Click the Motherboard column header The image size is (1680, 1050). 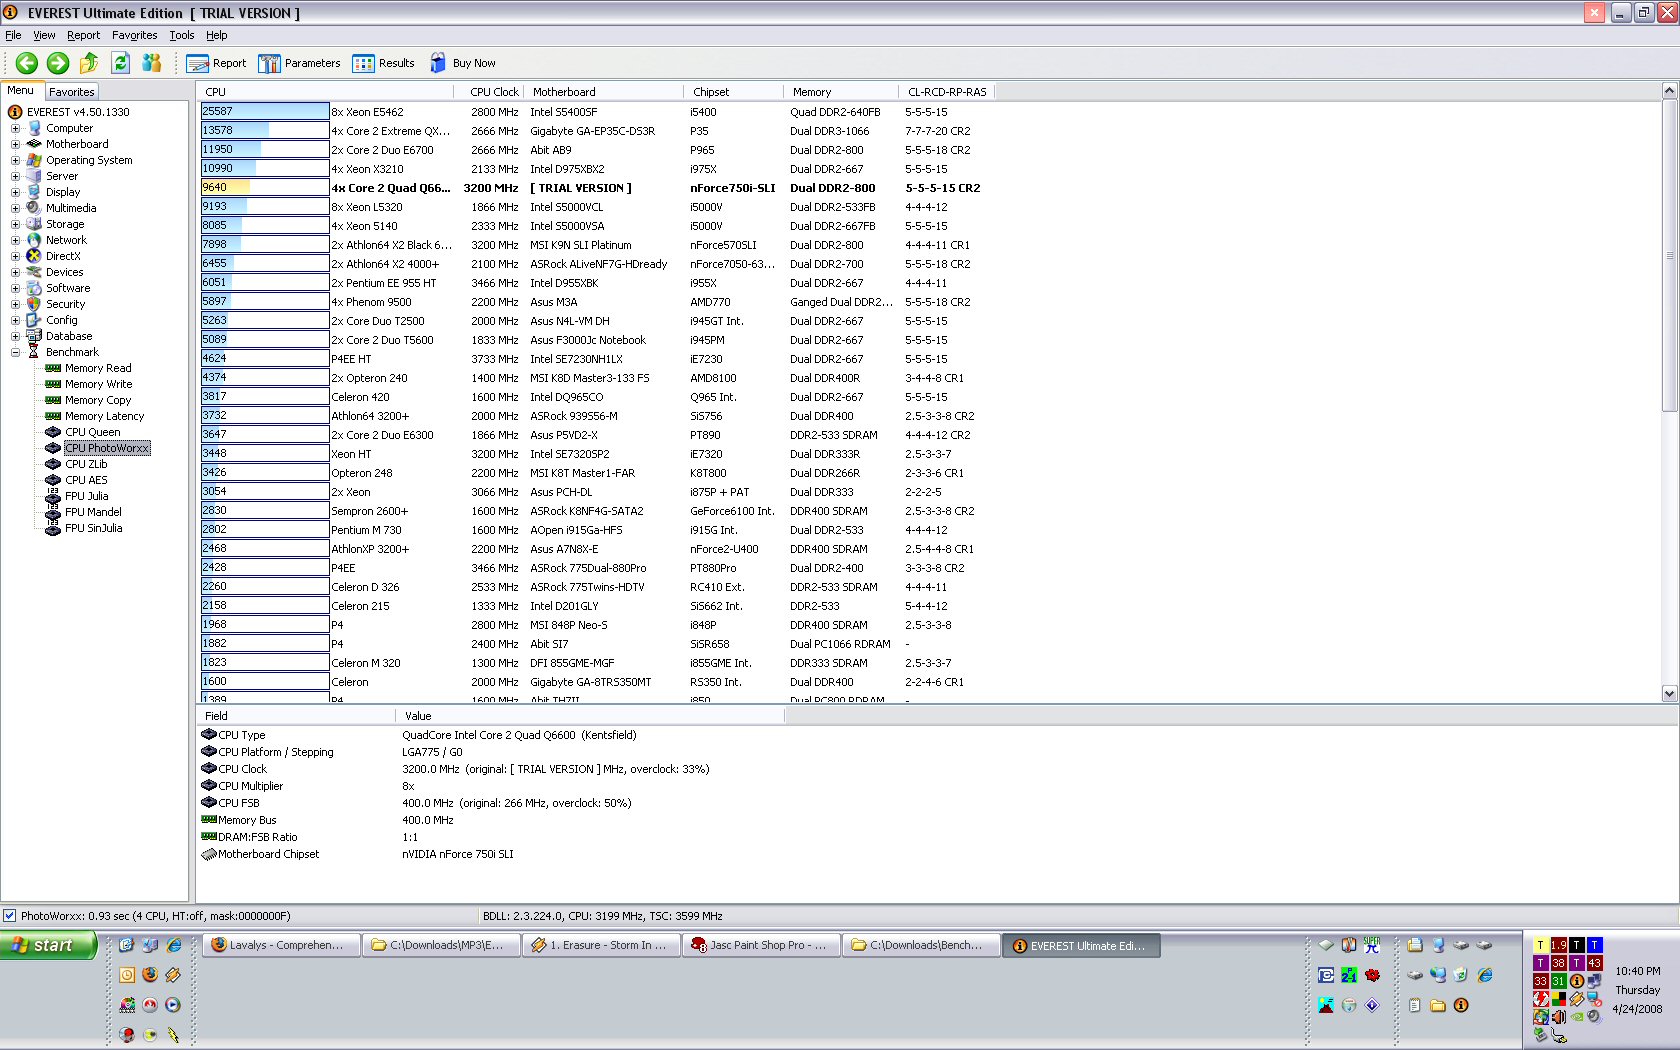click(604, 92)
